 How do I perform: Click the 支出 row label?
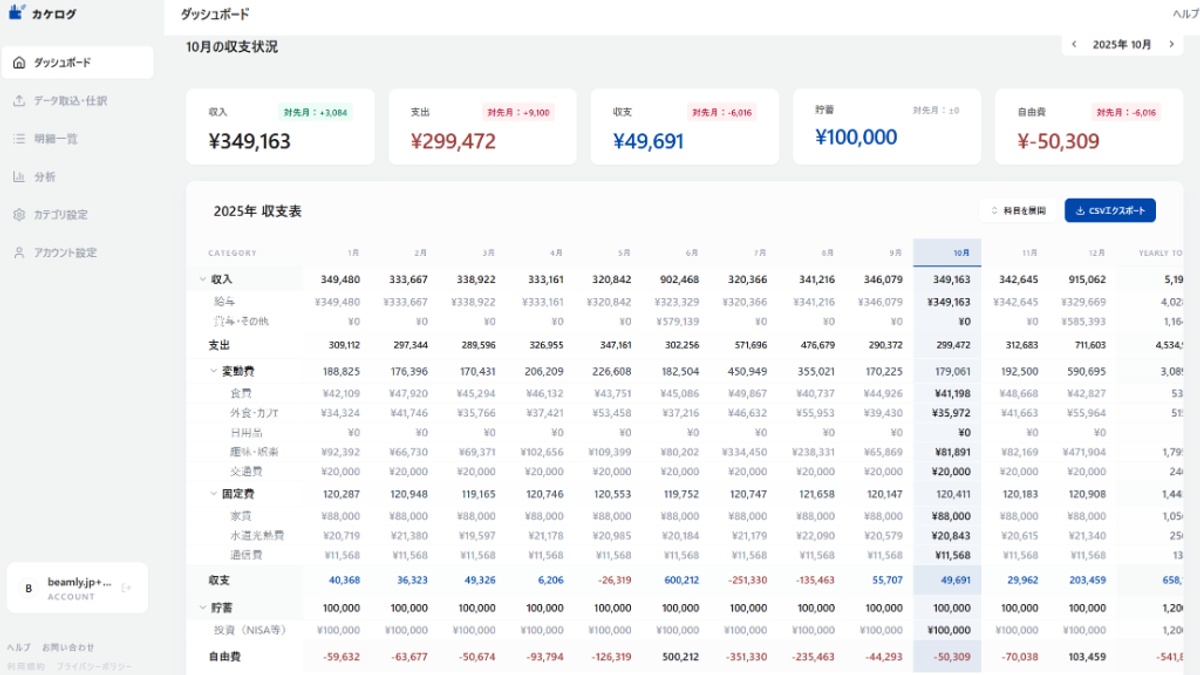click(219, 345)
